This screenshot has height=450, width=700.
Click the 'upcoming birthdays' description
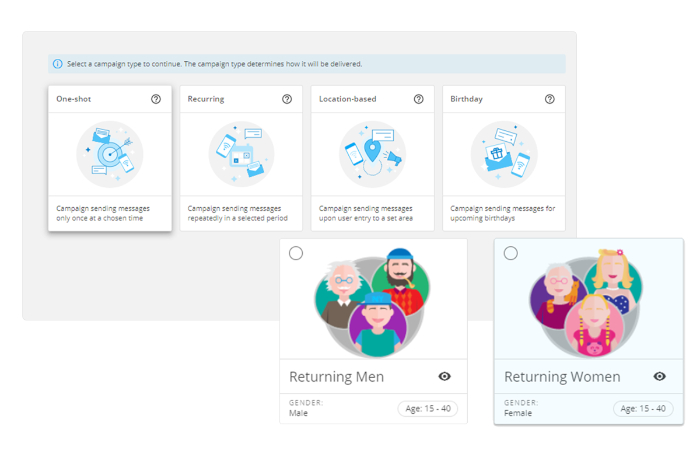(483, 218)
